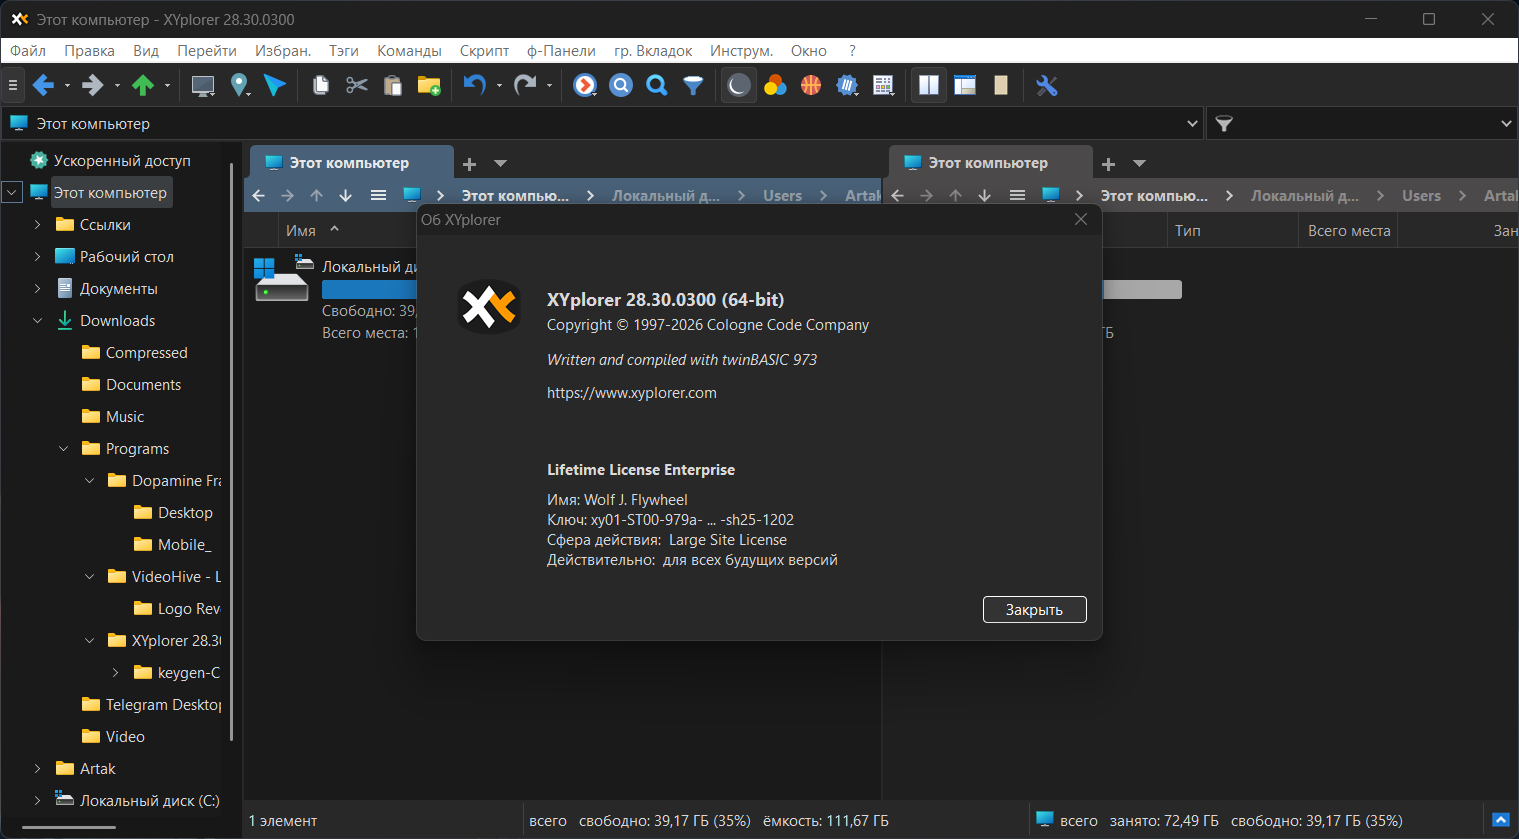
Task: Open the Скрипт menu
Action: pos(484,51)
